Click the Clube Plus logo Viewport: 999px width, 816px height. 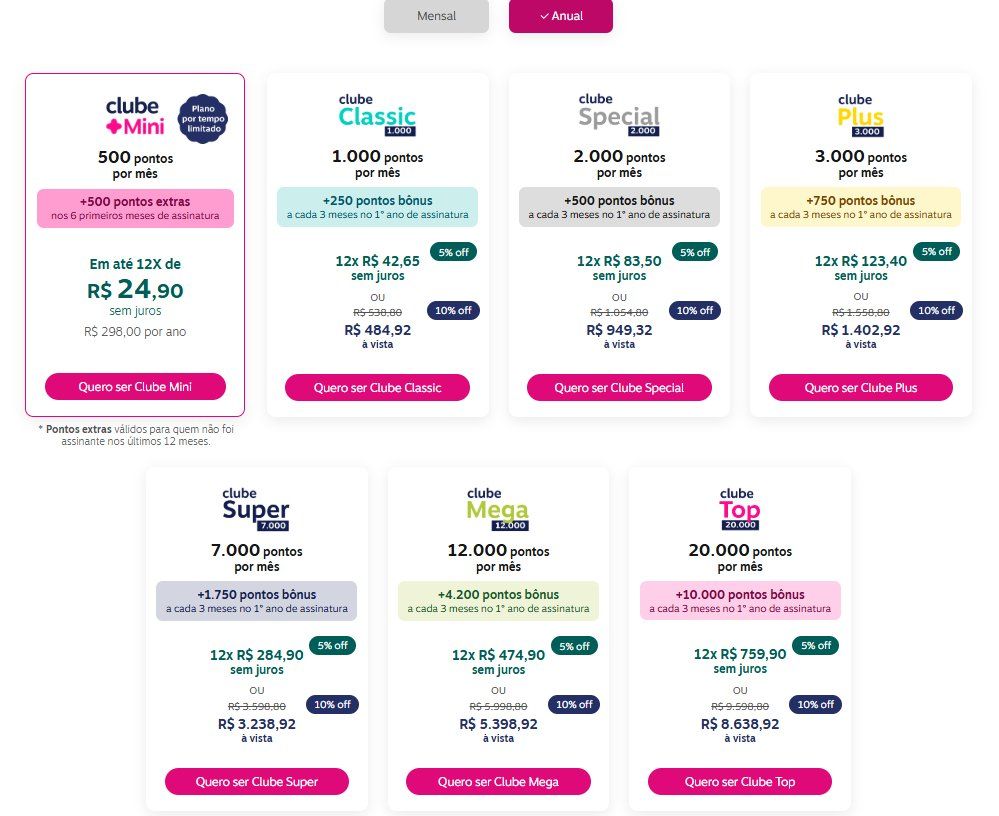click(860, 115)
